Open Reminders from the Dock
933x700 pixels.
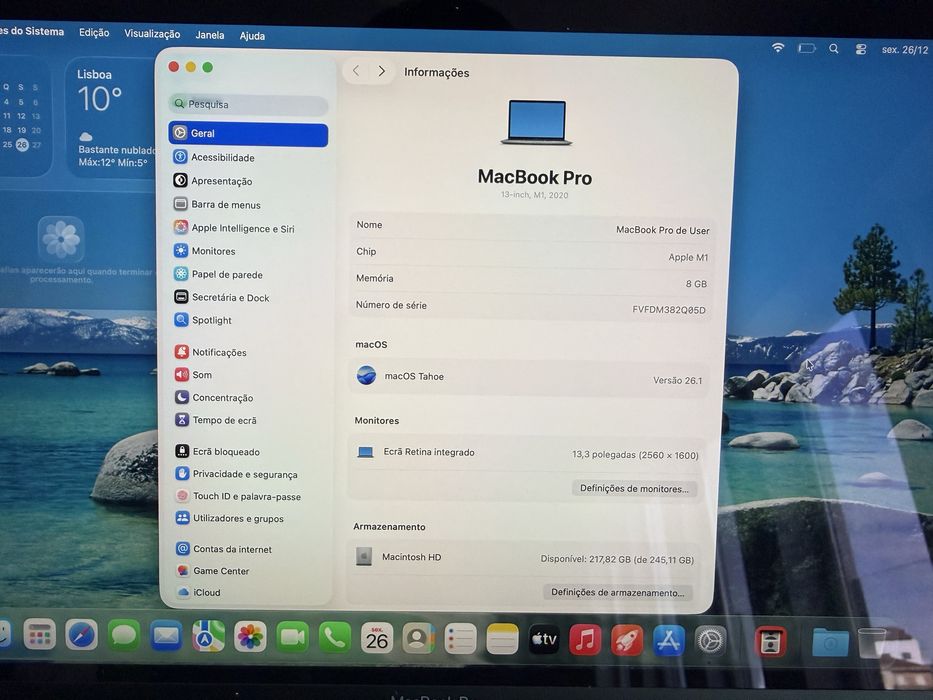click(x=461, y=639)
